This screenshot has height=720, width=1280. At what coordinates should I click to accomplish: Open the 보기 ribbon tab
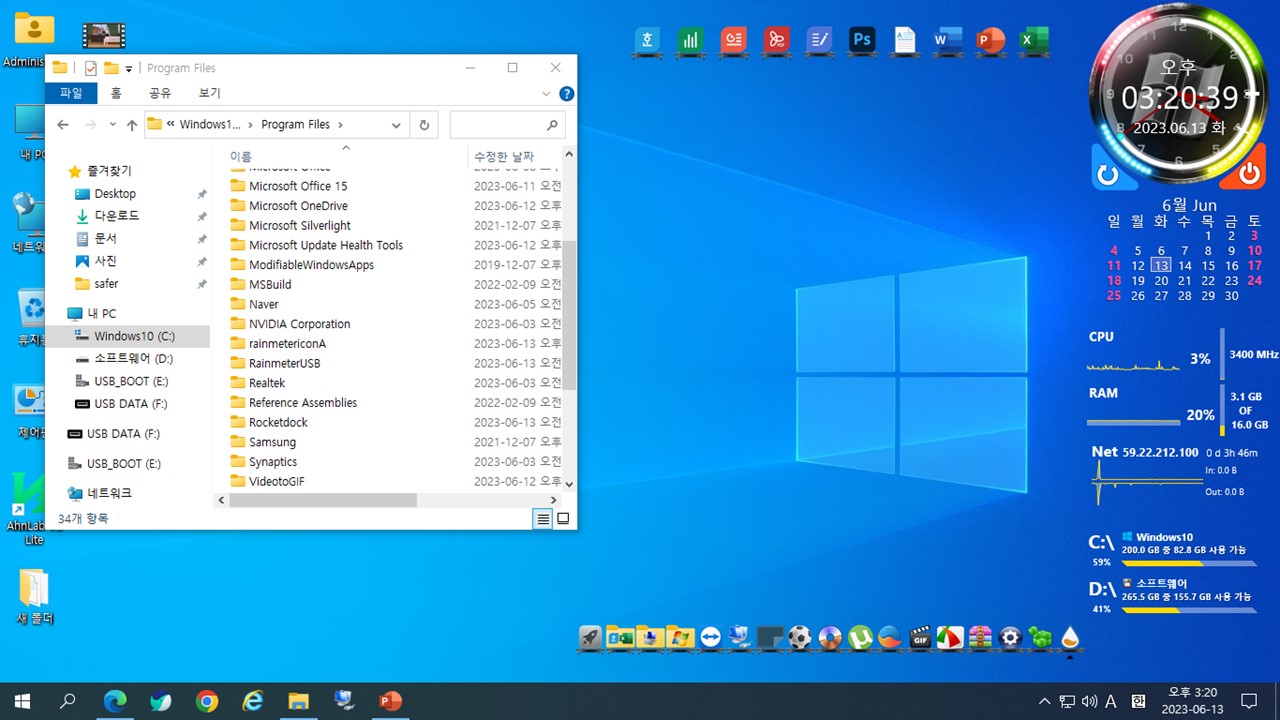click(209, 93)
